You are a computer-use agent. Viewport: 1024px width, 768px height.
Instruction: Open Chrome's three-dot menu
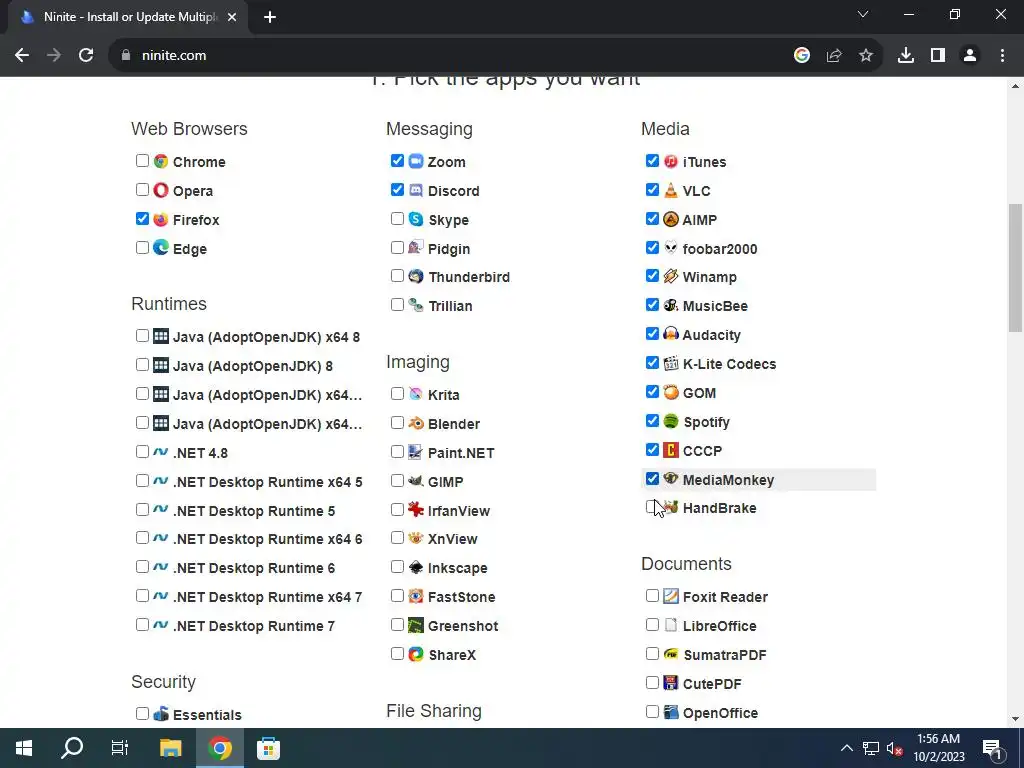[1002, 56]
